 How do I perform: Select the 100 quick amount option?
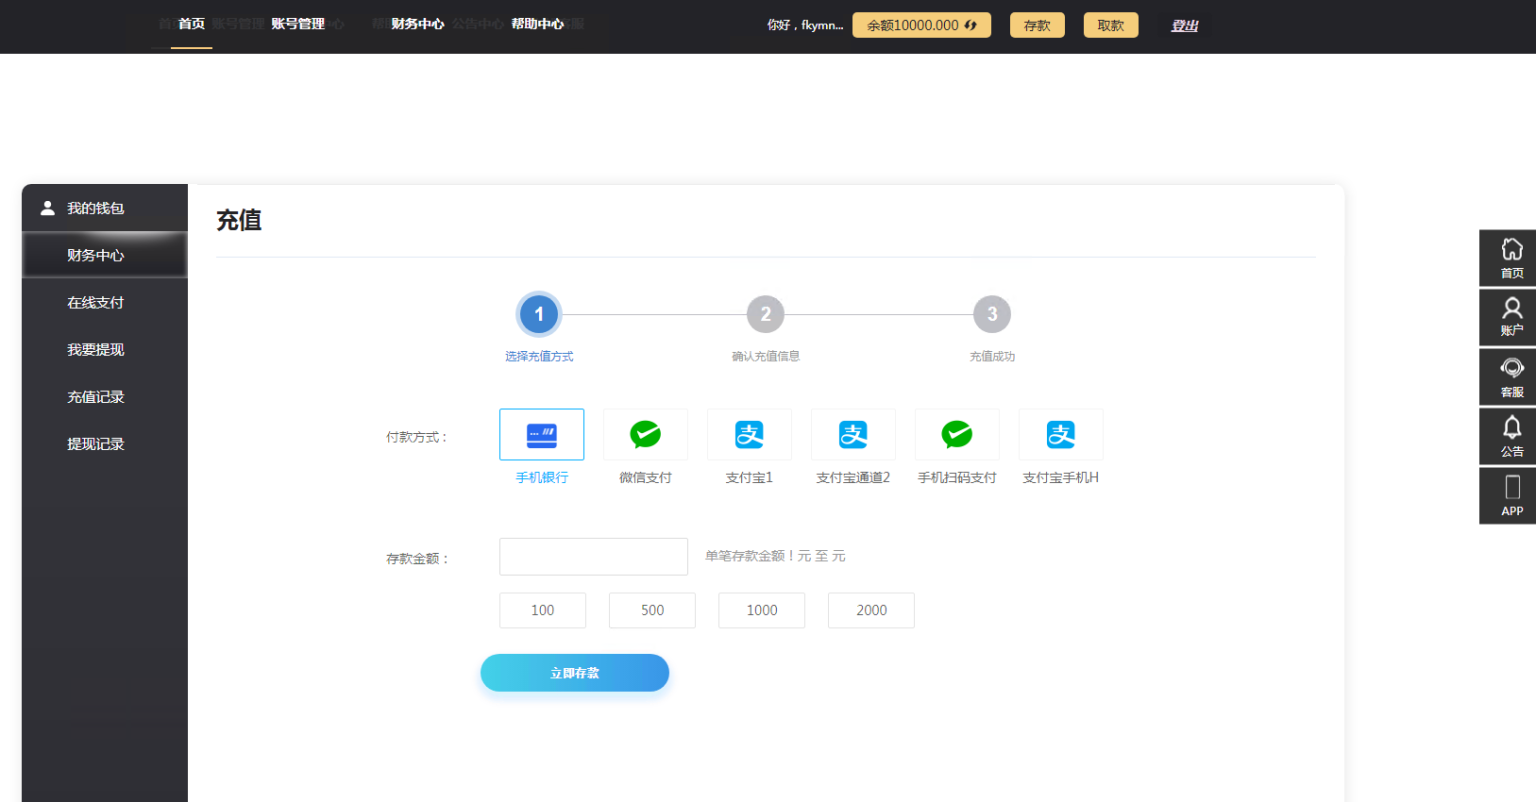[542, 610]
